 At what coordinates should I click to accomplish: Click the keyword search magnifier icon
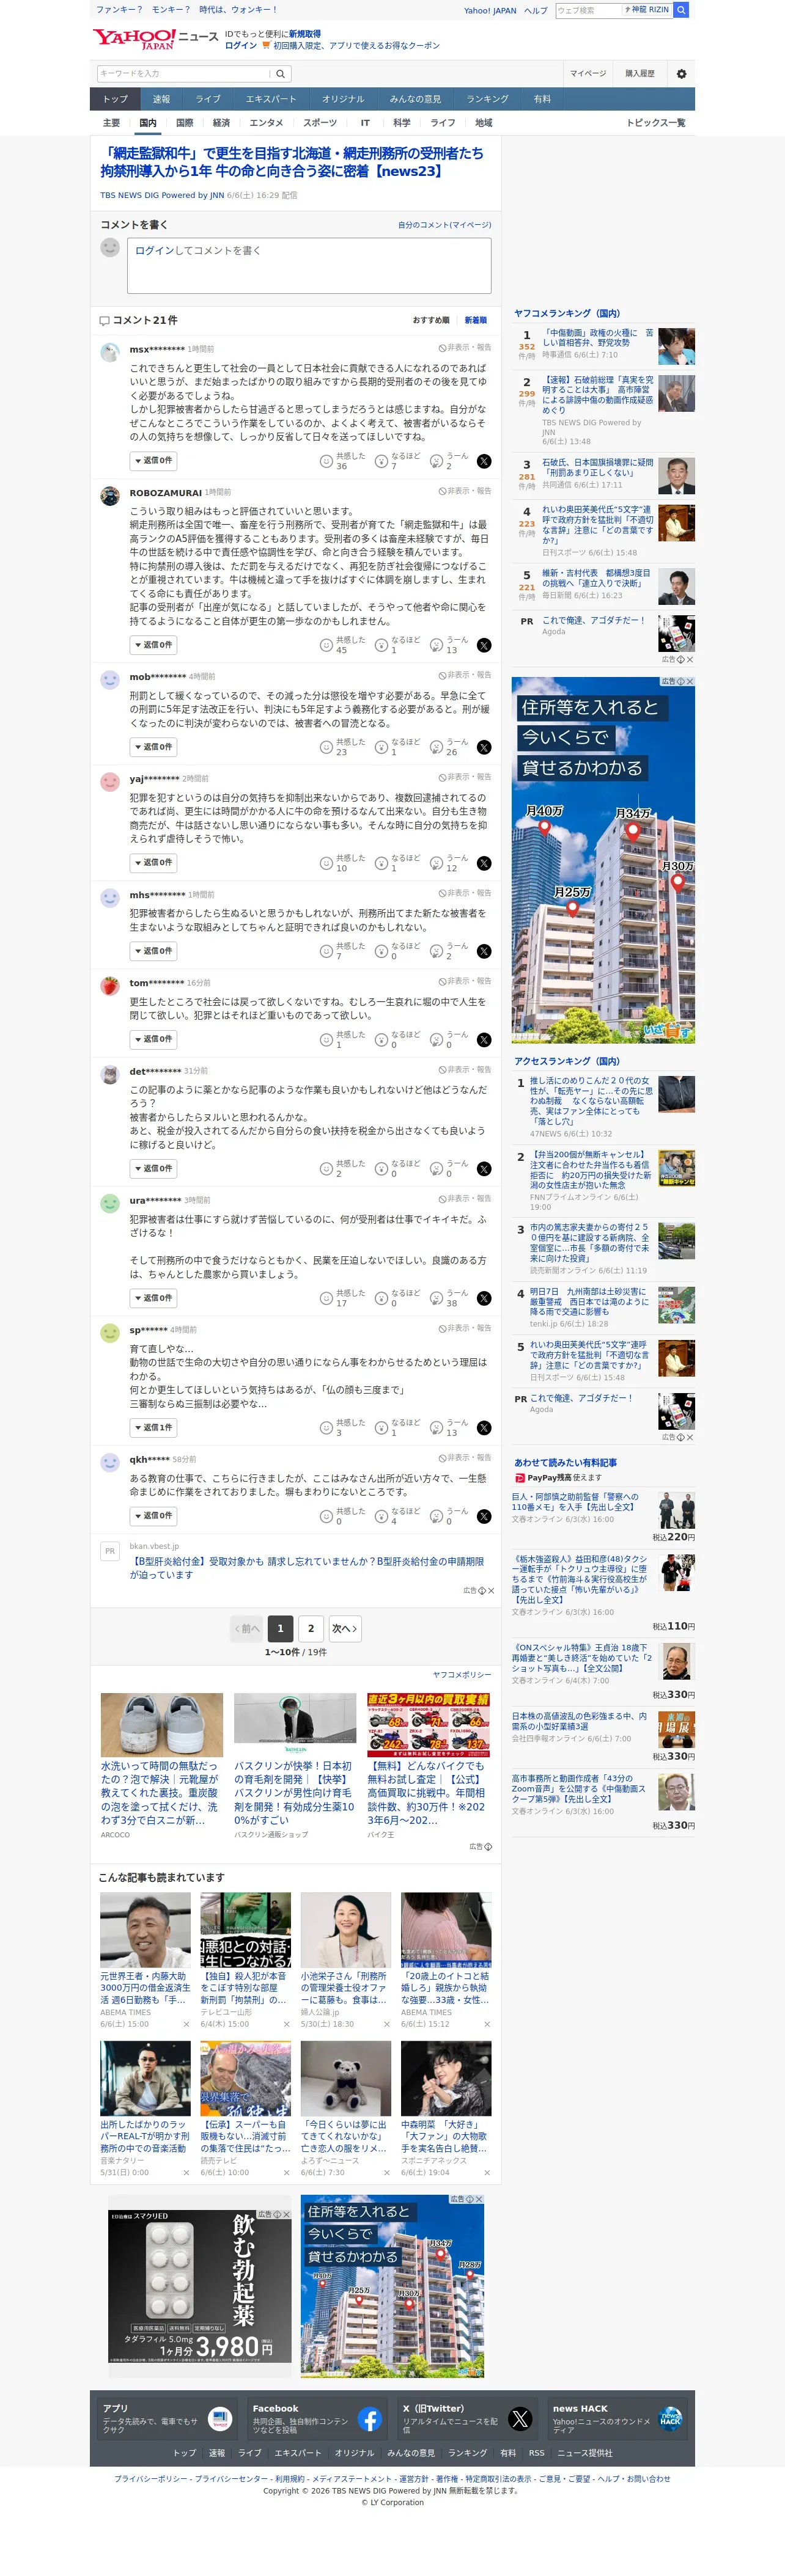pyautogui.click(x=281, y=73)
